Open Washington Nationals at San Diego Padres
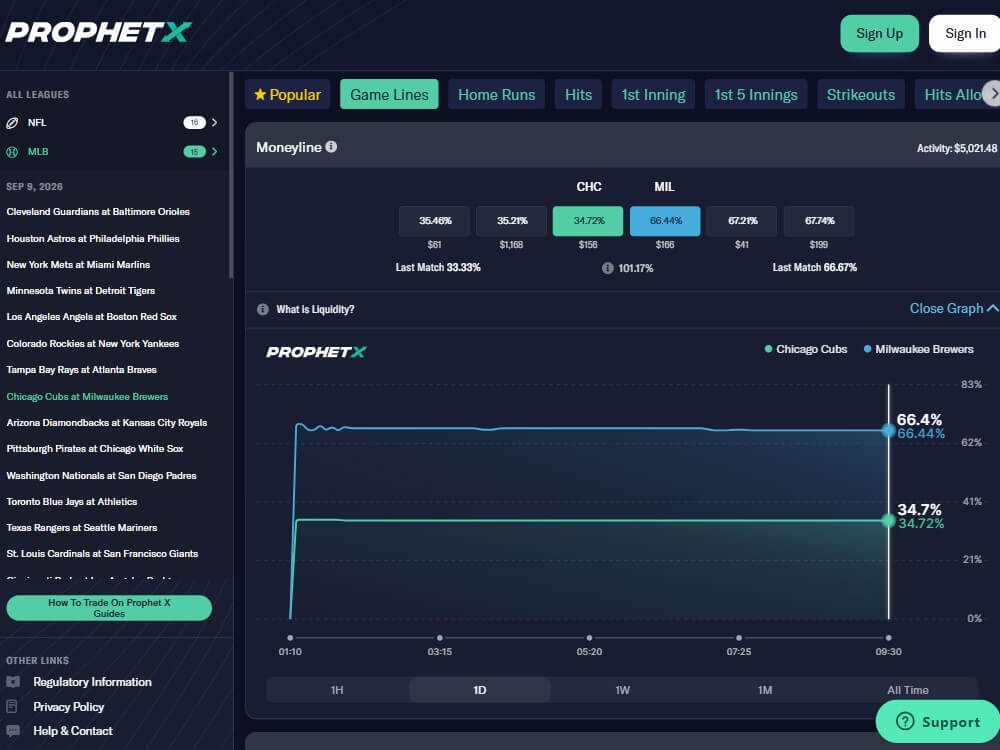 pyautogui.click(x=101, y=476)
